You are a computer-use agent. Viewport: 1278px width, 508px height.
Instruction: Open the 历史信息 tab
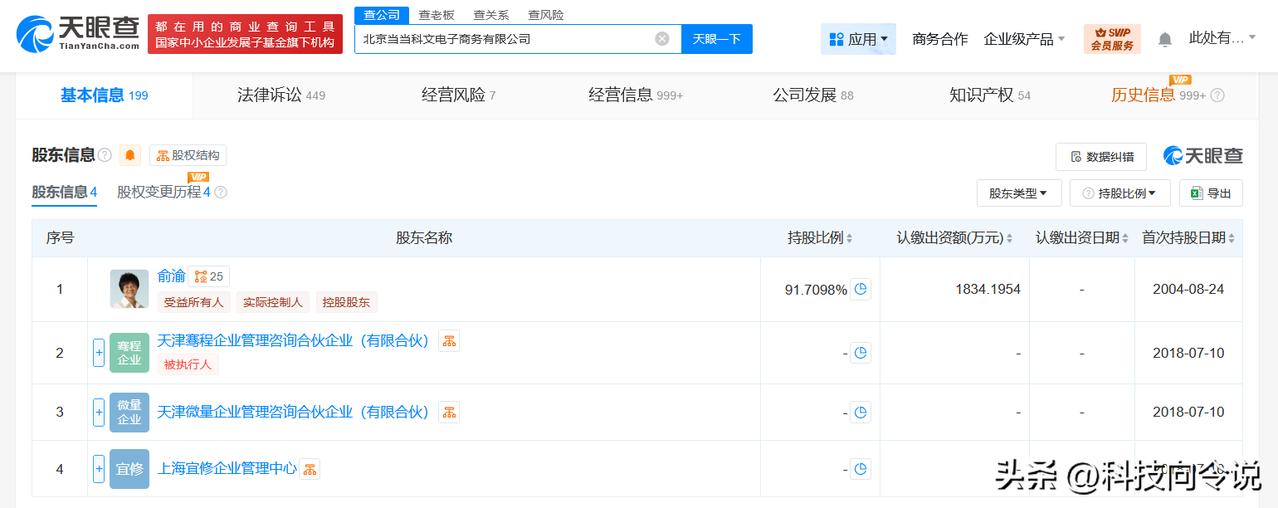[1158, 95]
